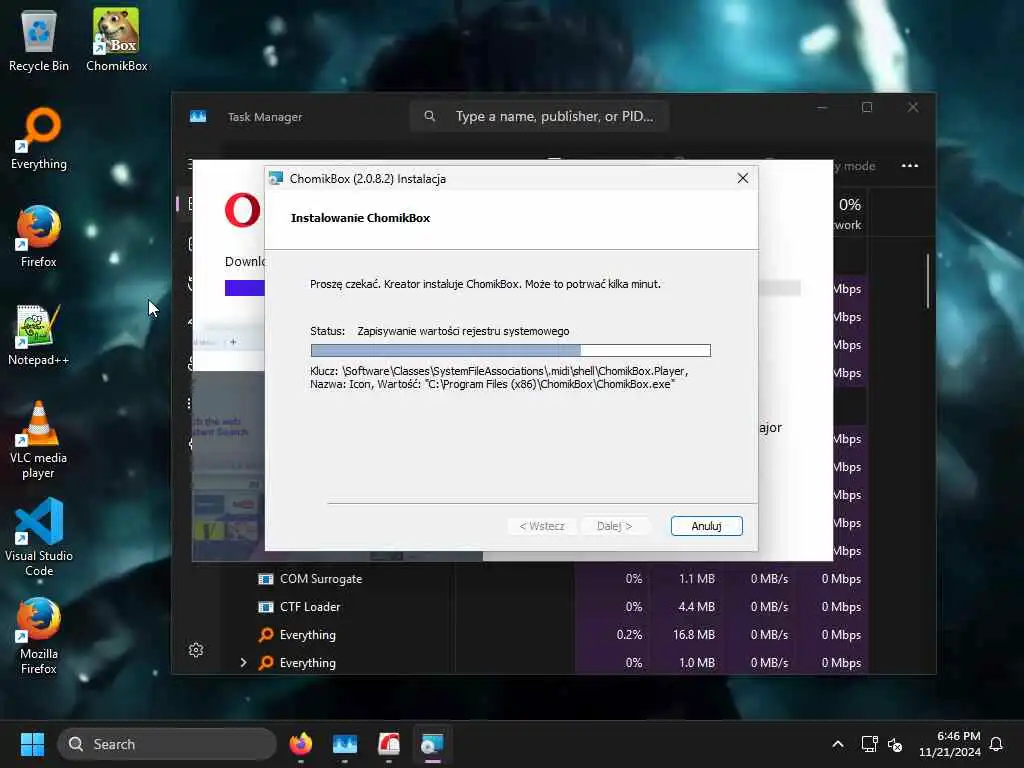
Task: Click the Opera installer download progress bar
Action: pos(244,288)
